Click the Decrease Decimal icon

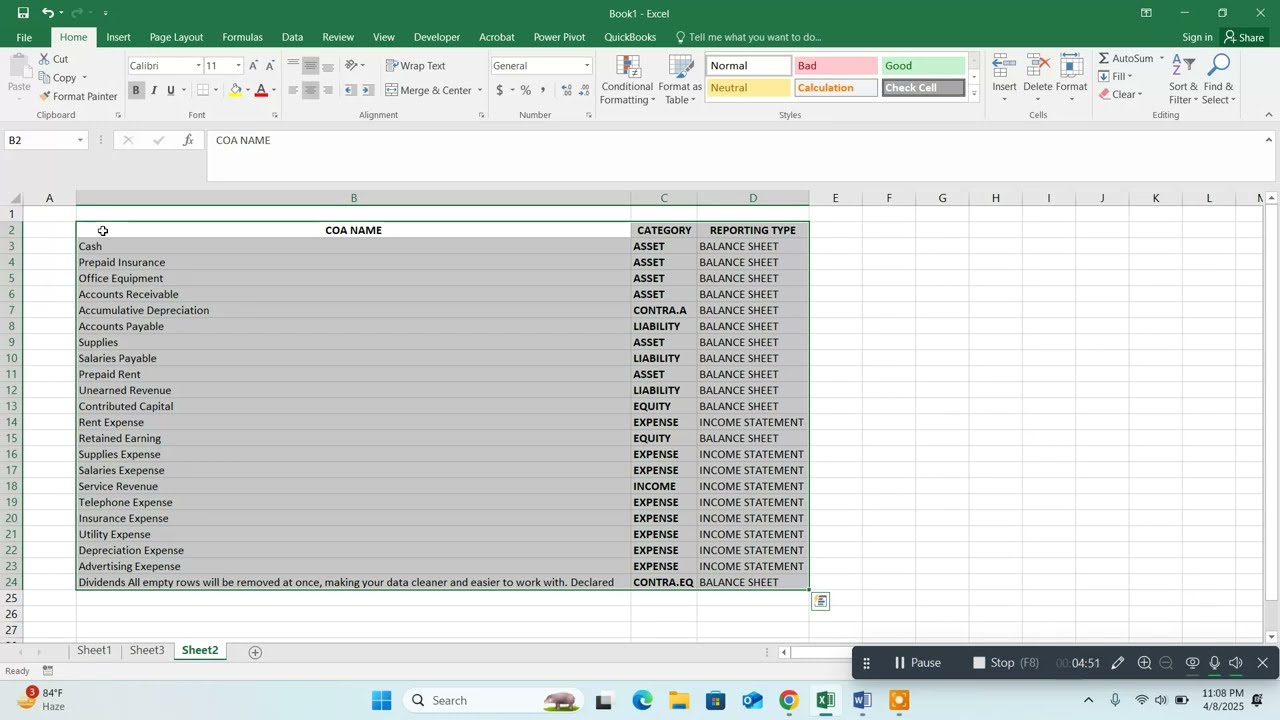pyautogui.click(x=584, y=90)
